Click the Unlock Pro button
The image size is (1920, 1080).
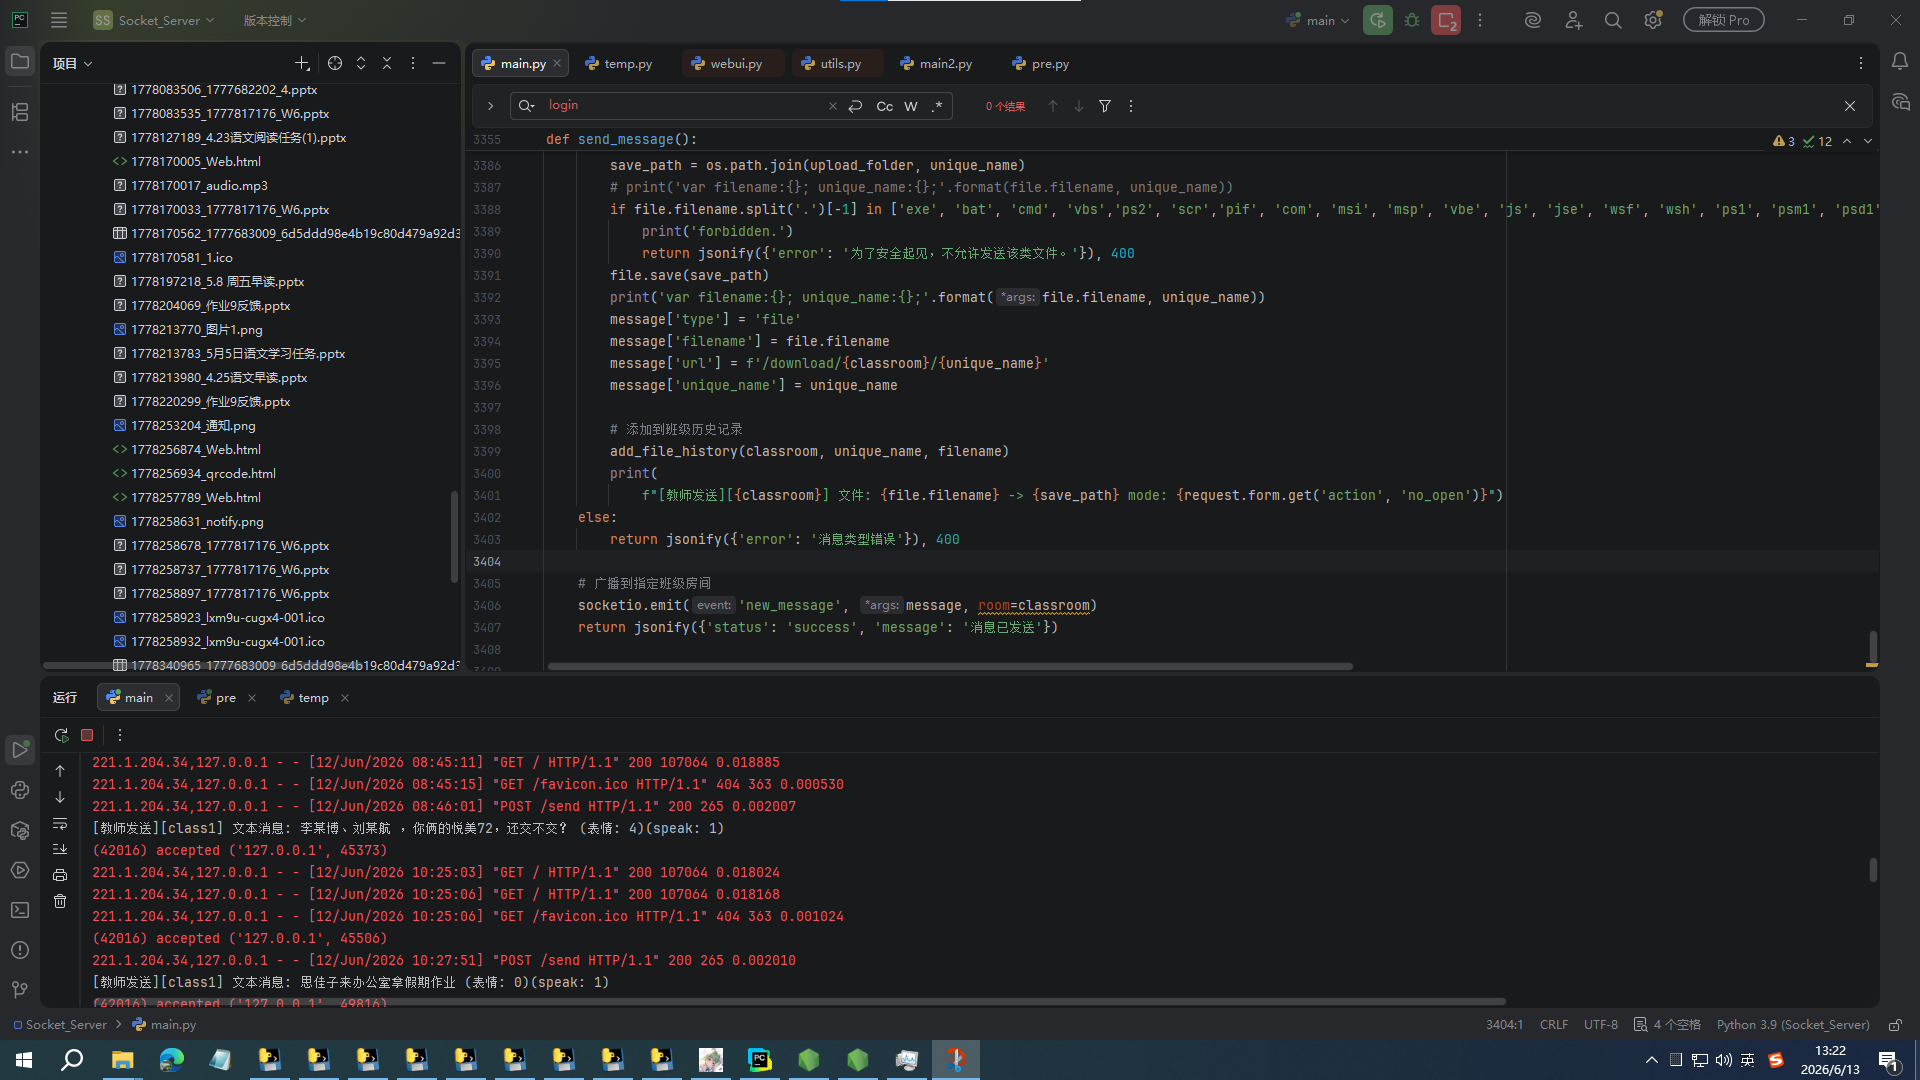[x=1724, y=20]
